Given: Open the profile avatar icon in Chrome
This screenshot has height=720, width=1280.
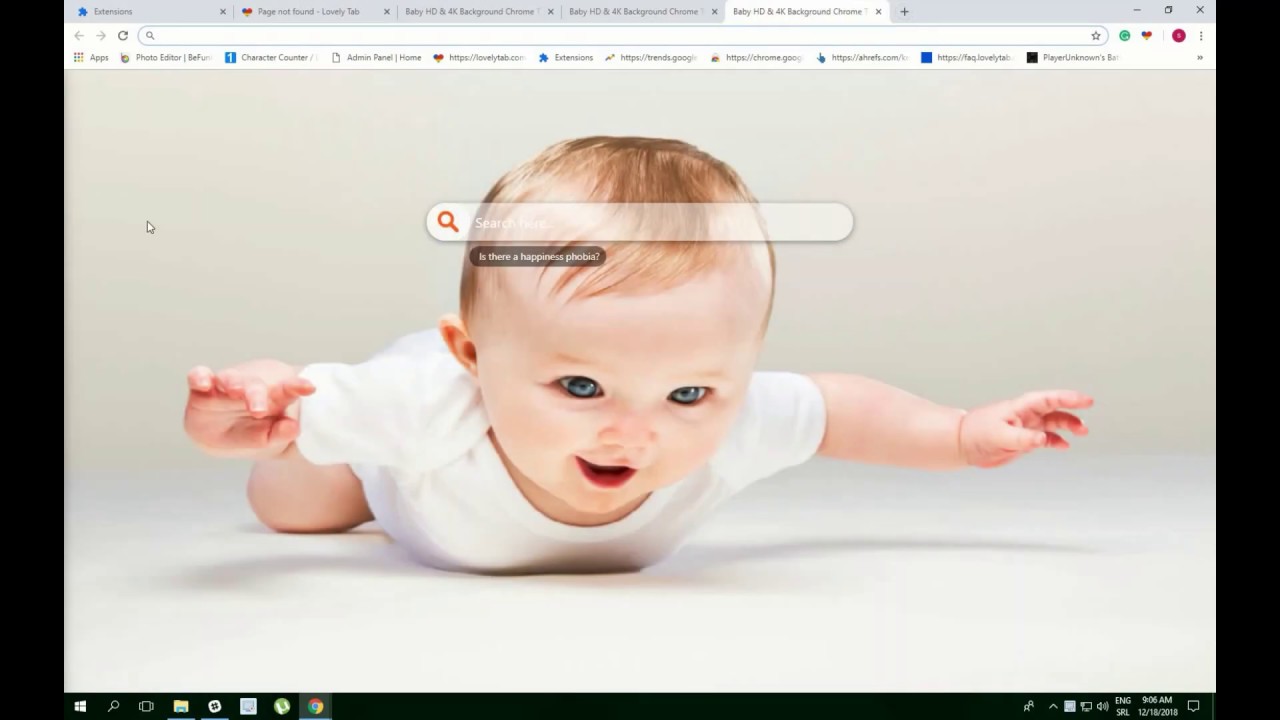Looking at the screenshot, I should click(1178, 35).
